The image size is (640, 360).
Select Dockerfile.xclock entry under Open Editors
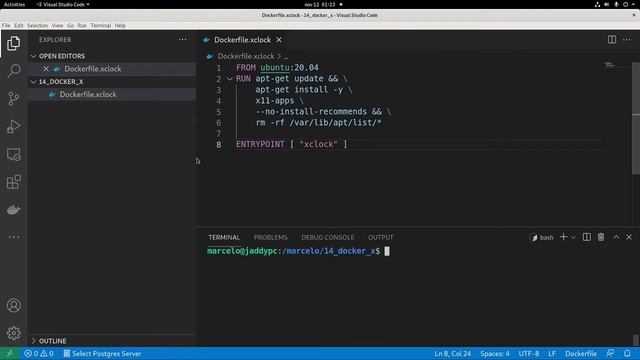[93, 69]
